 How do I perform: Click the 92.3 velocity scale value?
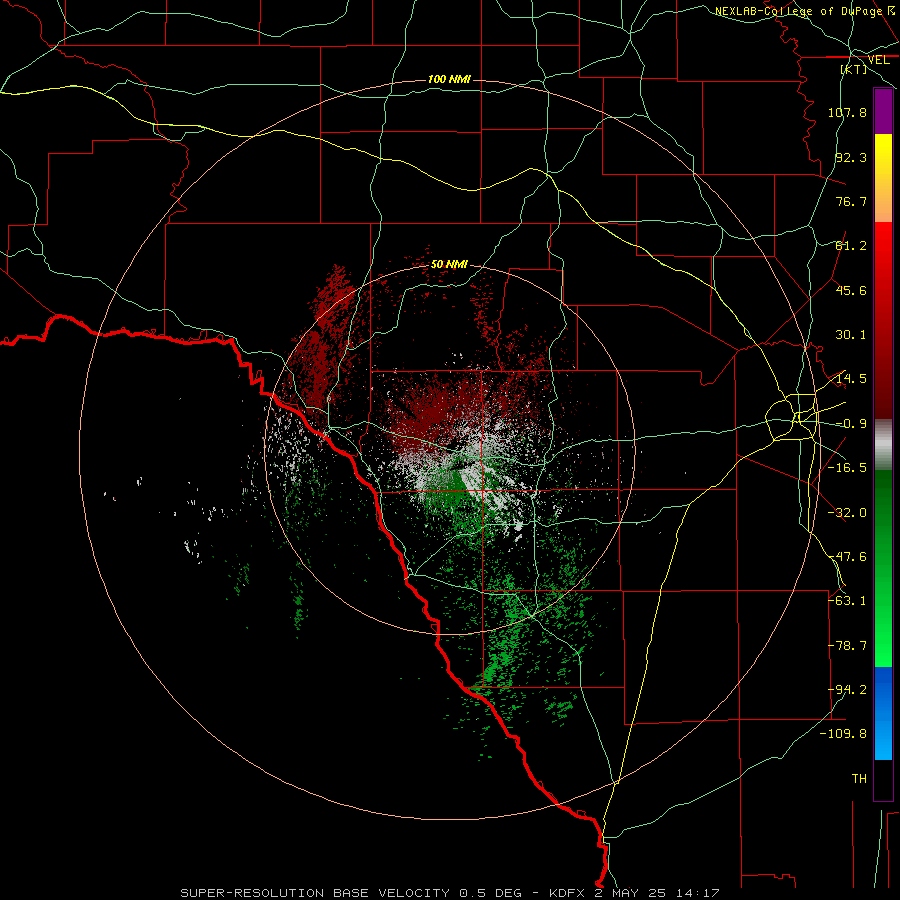pos(851,157)
